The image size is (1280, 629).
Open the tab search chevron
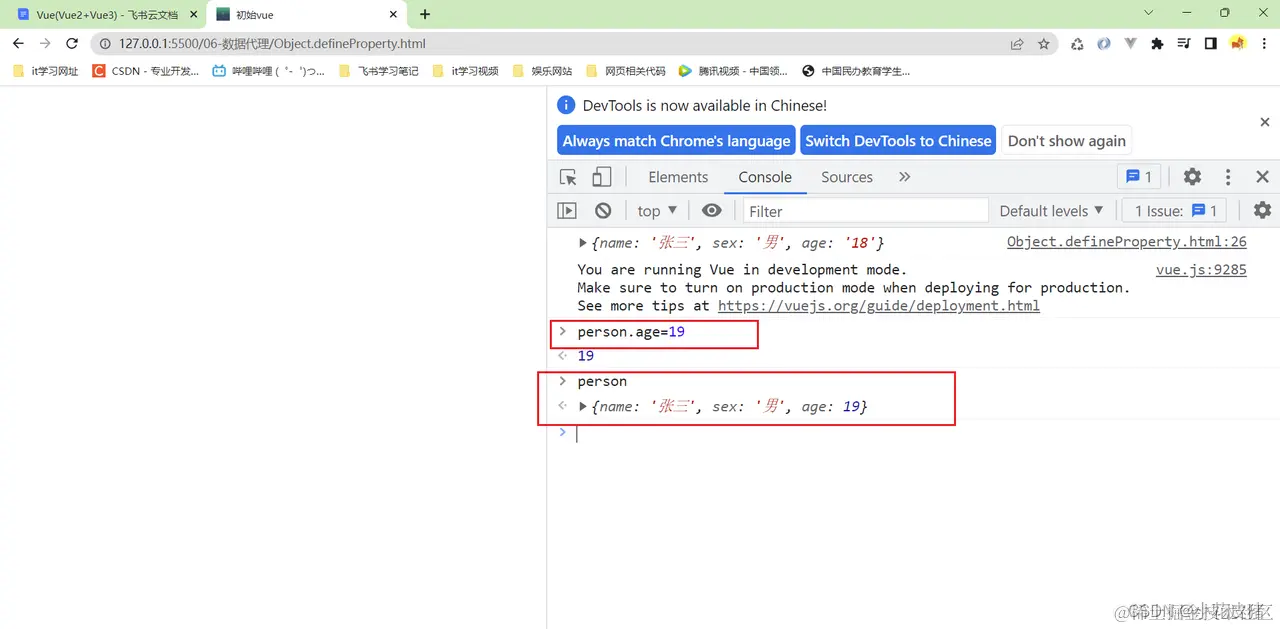click(x=1148, y=13)
